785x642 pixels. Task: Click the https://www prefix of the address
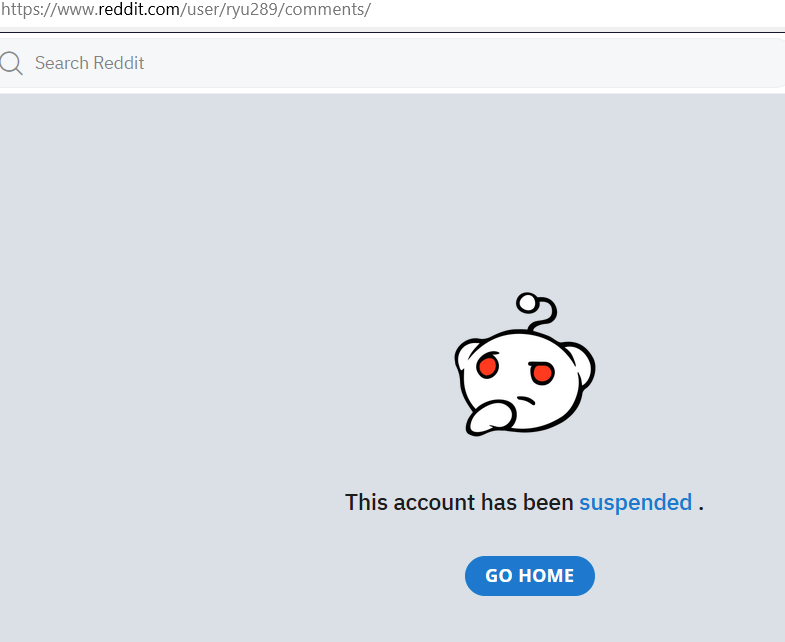47,9
